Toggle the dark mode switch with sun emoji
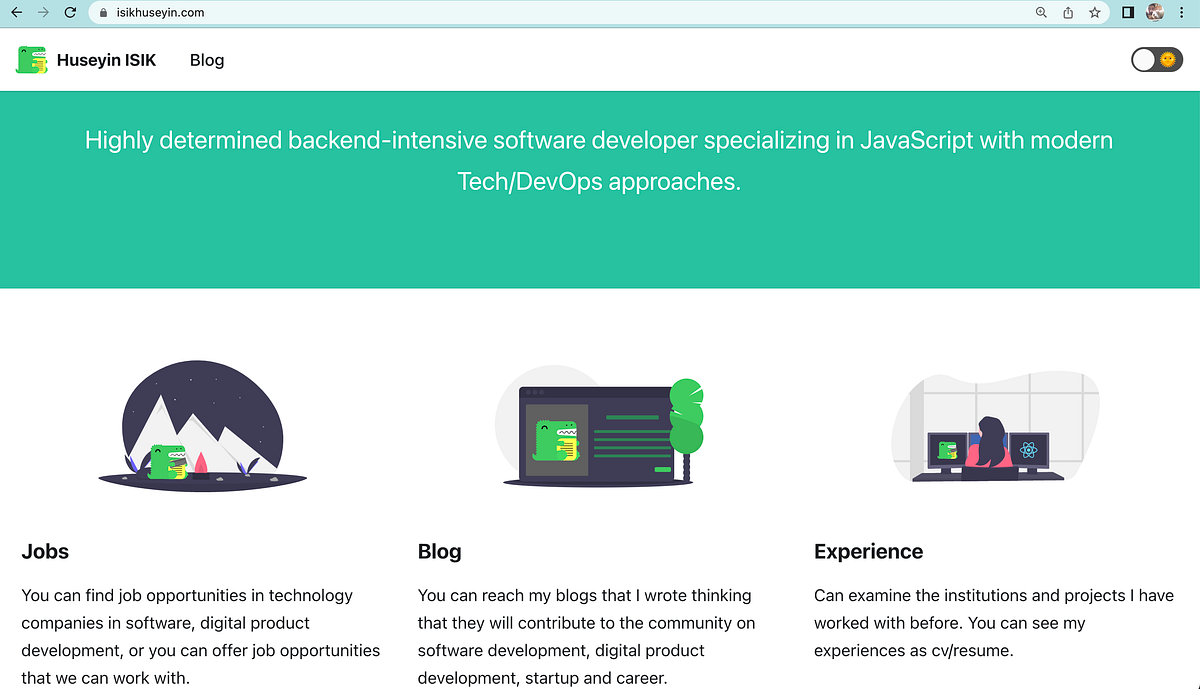Viewport: 1200px width, 689px height. [1157, 60]
